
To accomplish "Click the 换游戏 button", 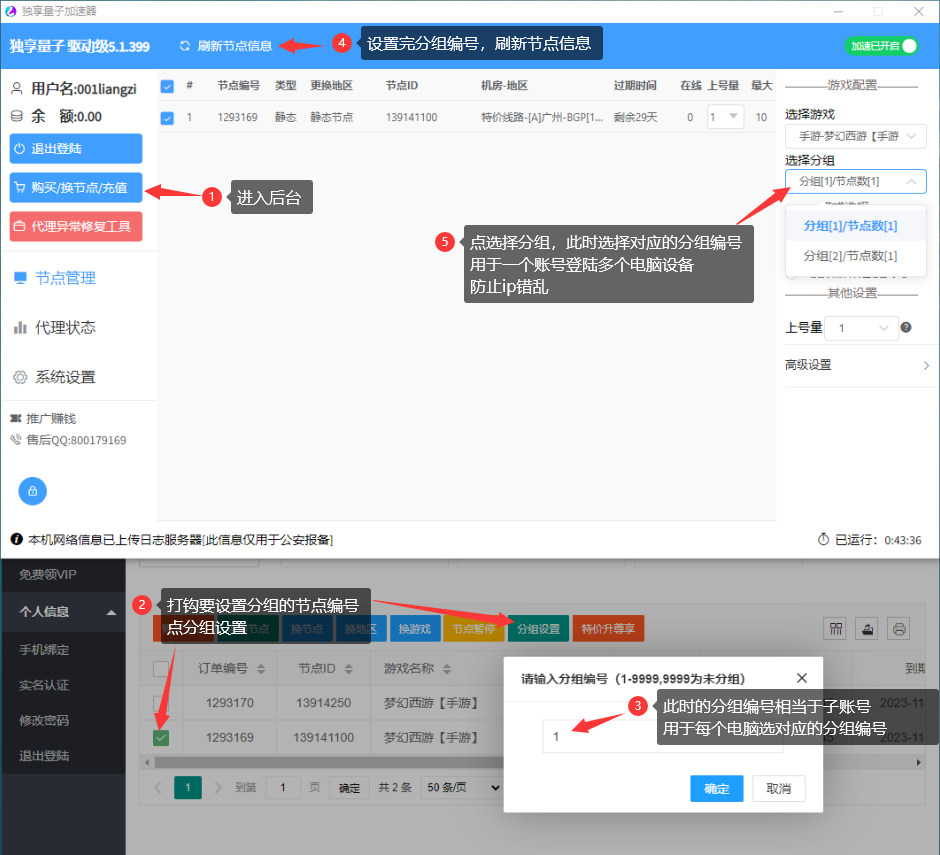I will click(415, 628).
